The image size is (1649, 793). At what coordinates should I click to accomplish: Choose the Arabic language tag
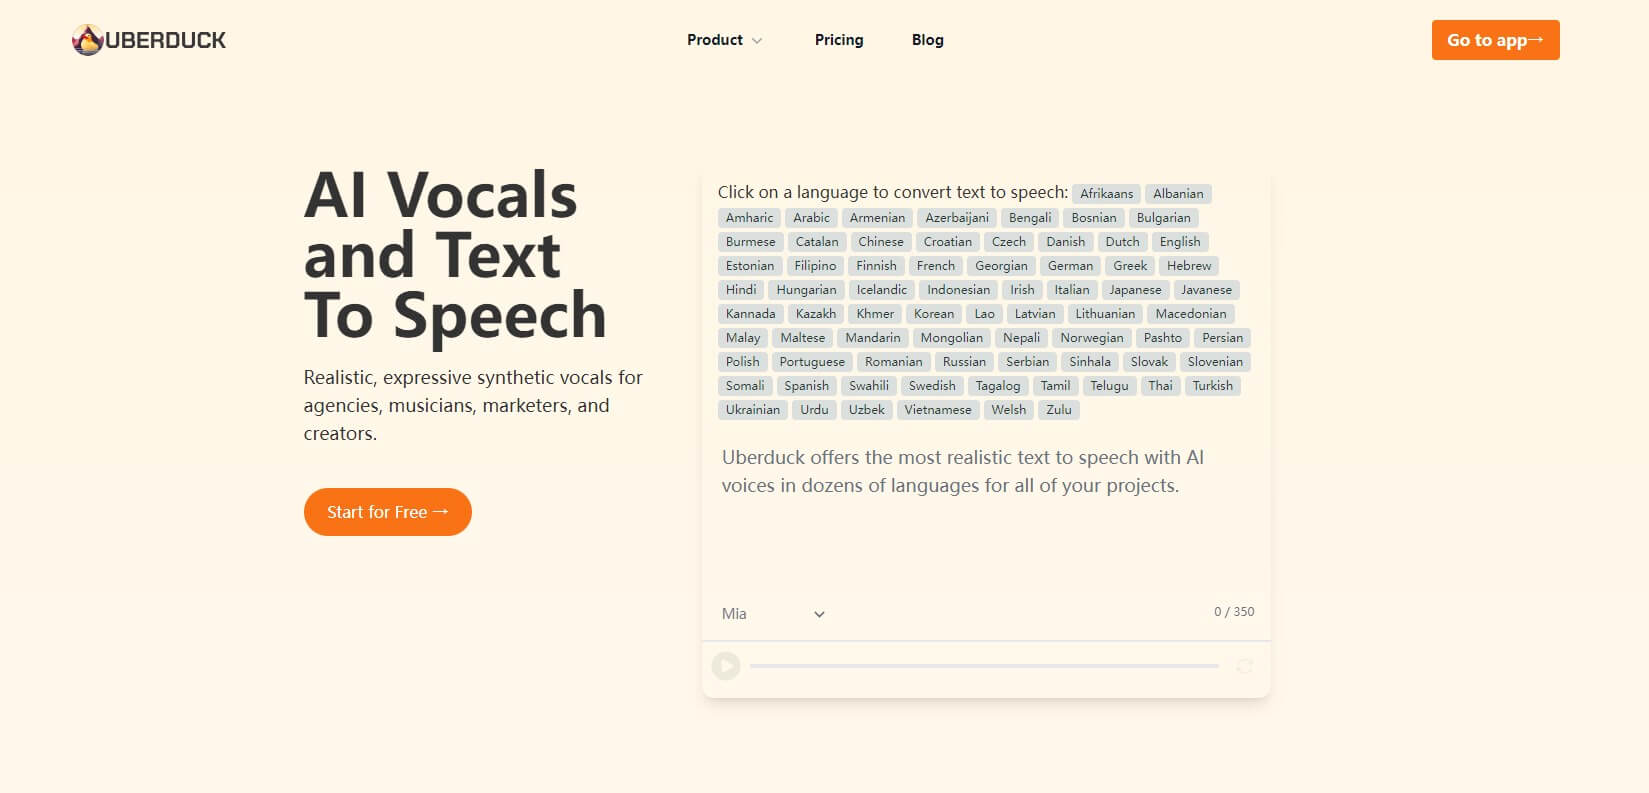[x=811, y=218]
